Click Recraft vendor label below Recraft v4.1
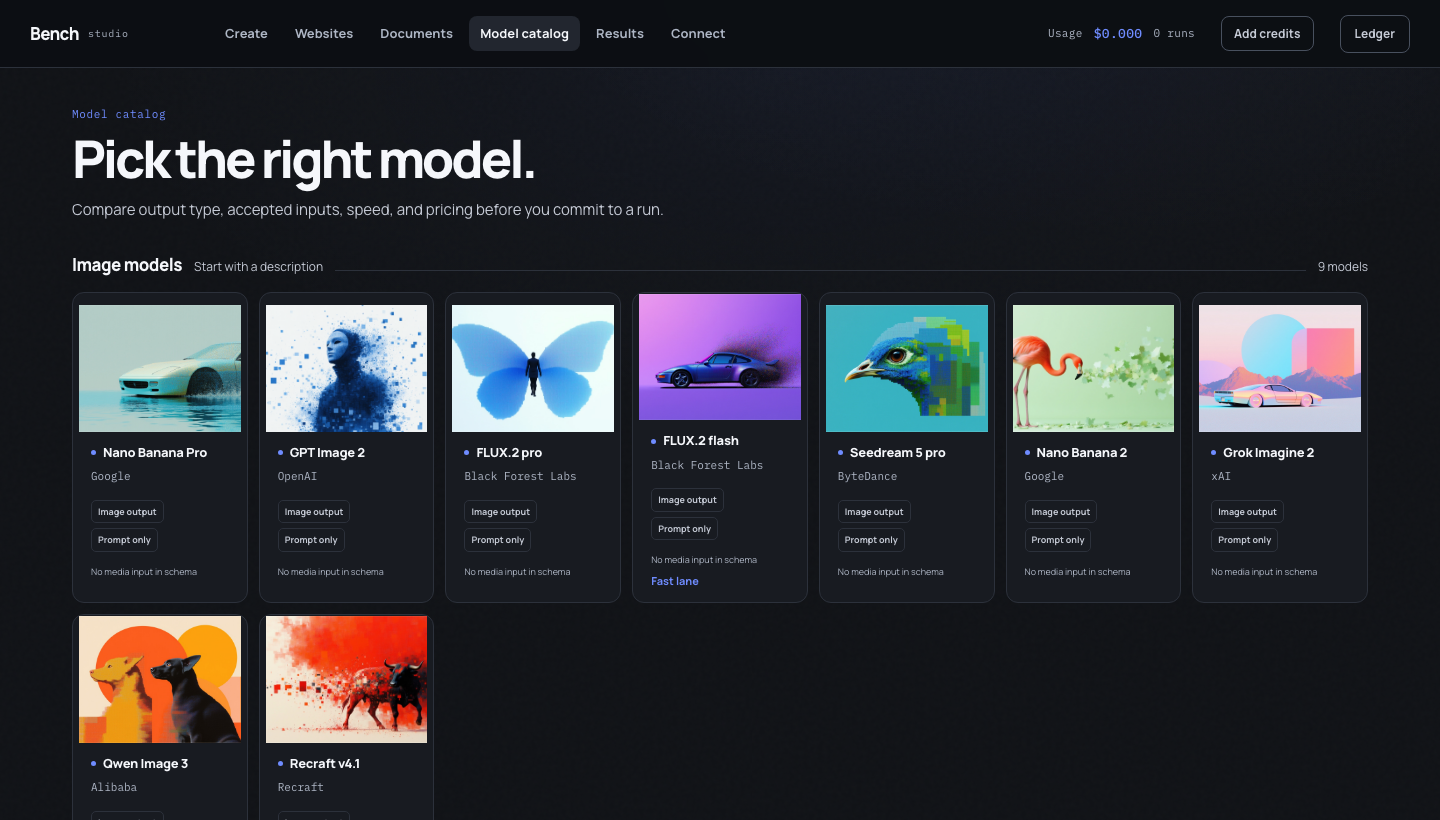 301,788
